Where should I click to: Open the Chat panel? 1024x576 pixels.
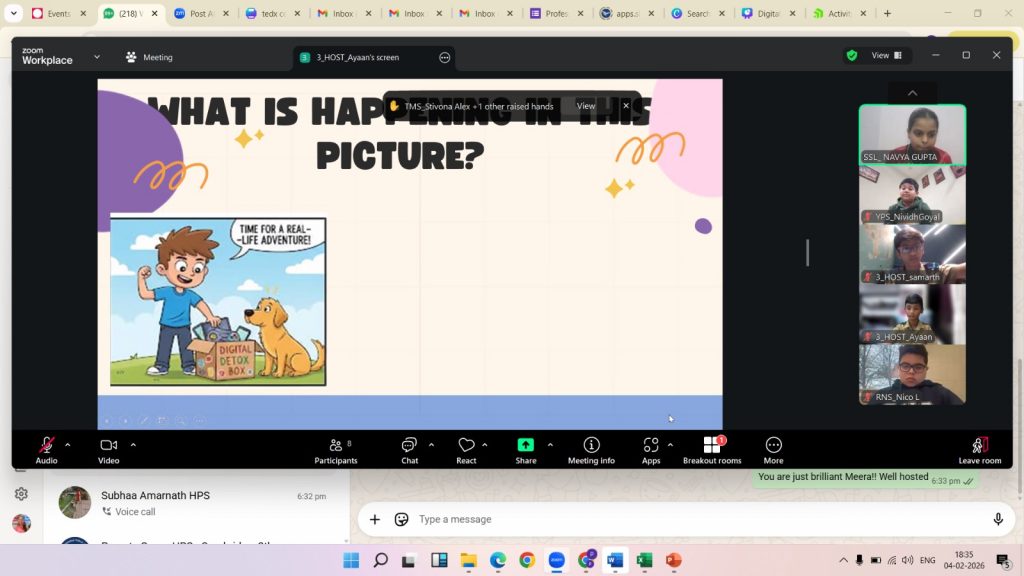point(409,449)
